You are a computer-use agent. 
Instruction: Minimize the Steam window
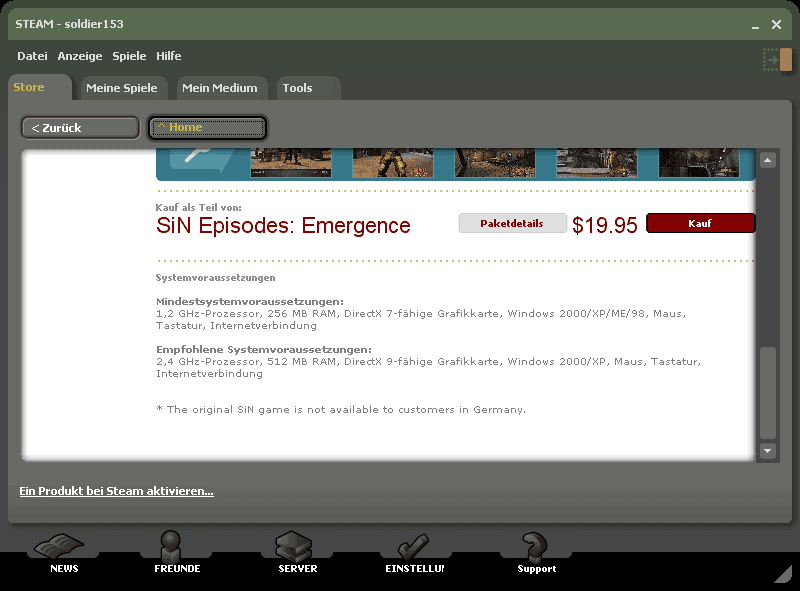point(755,25)
